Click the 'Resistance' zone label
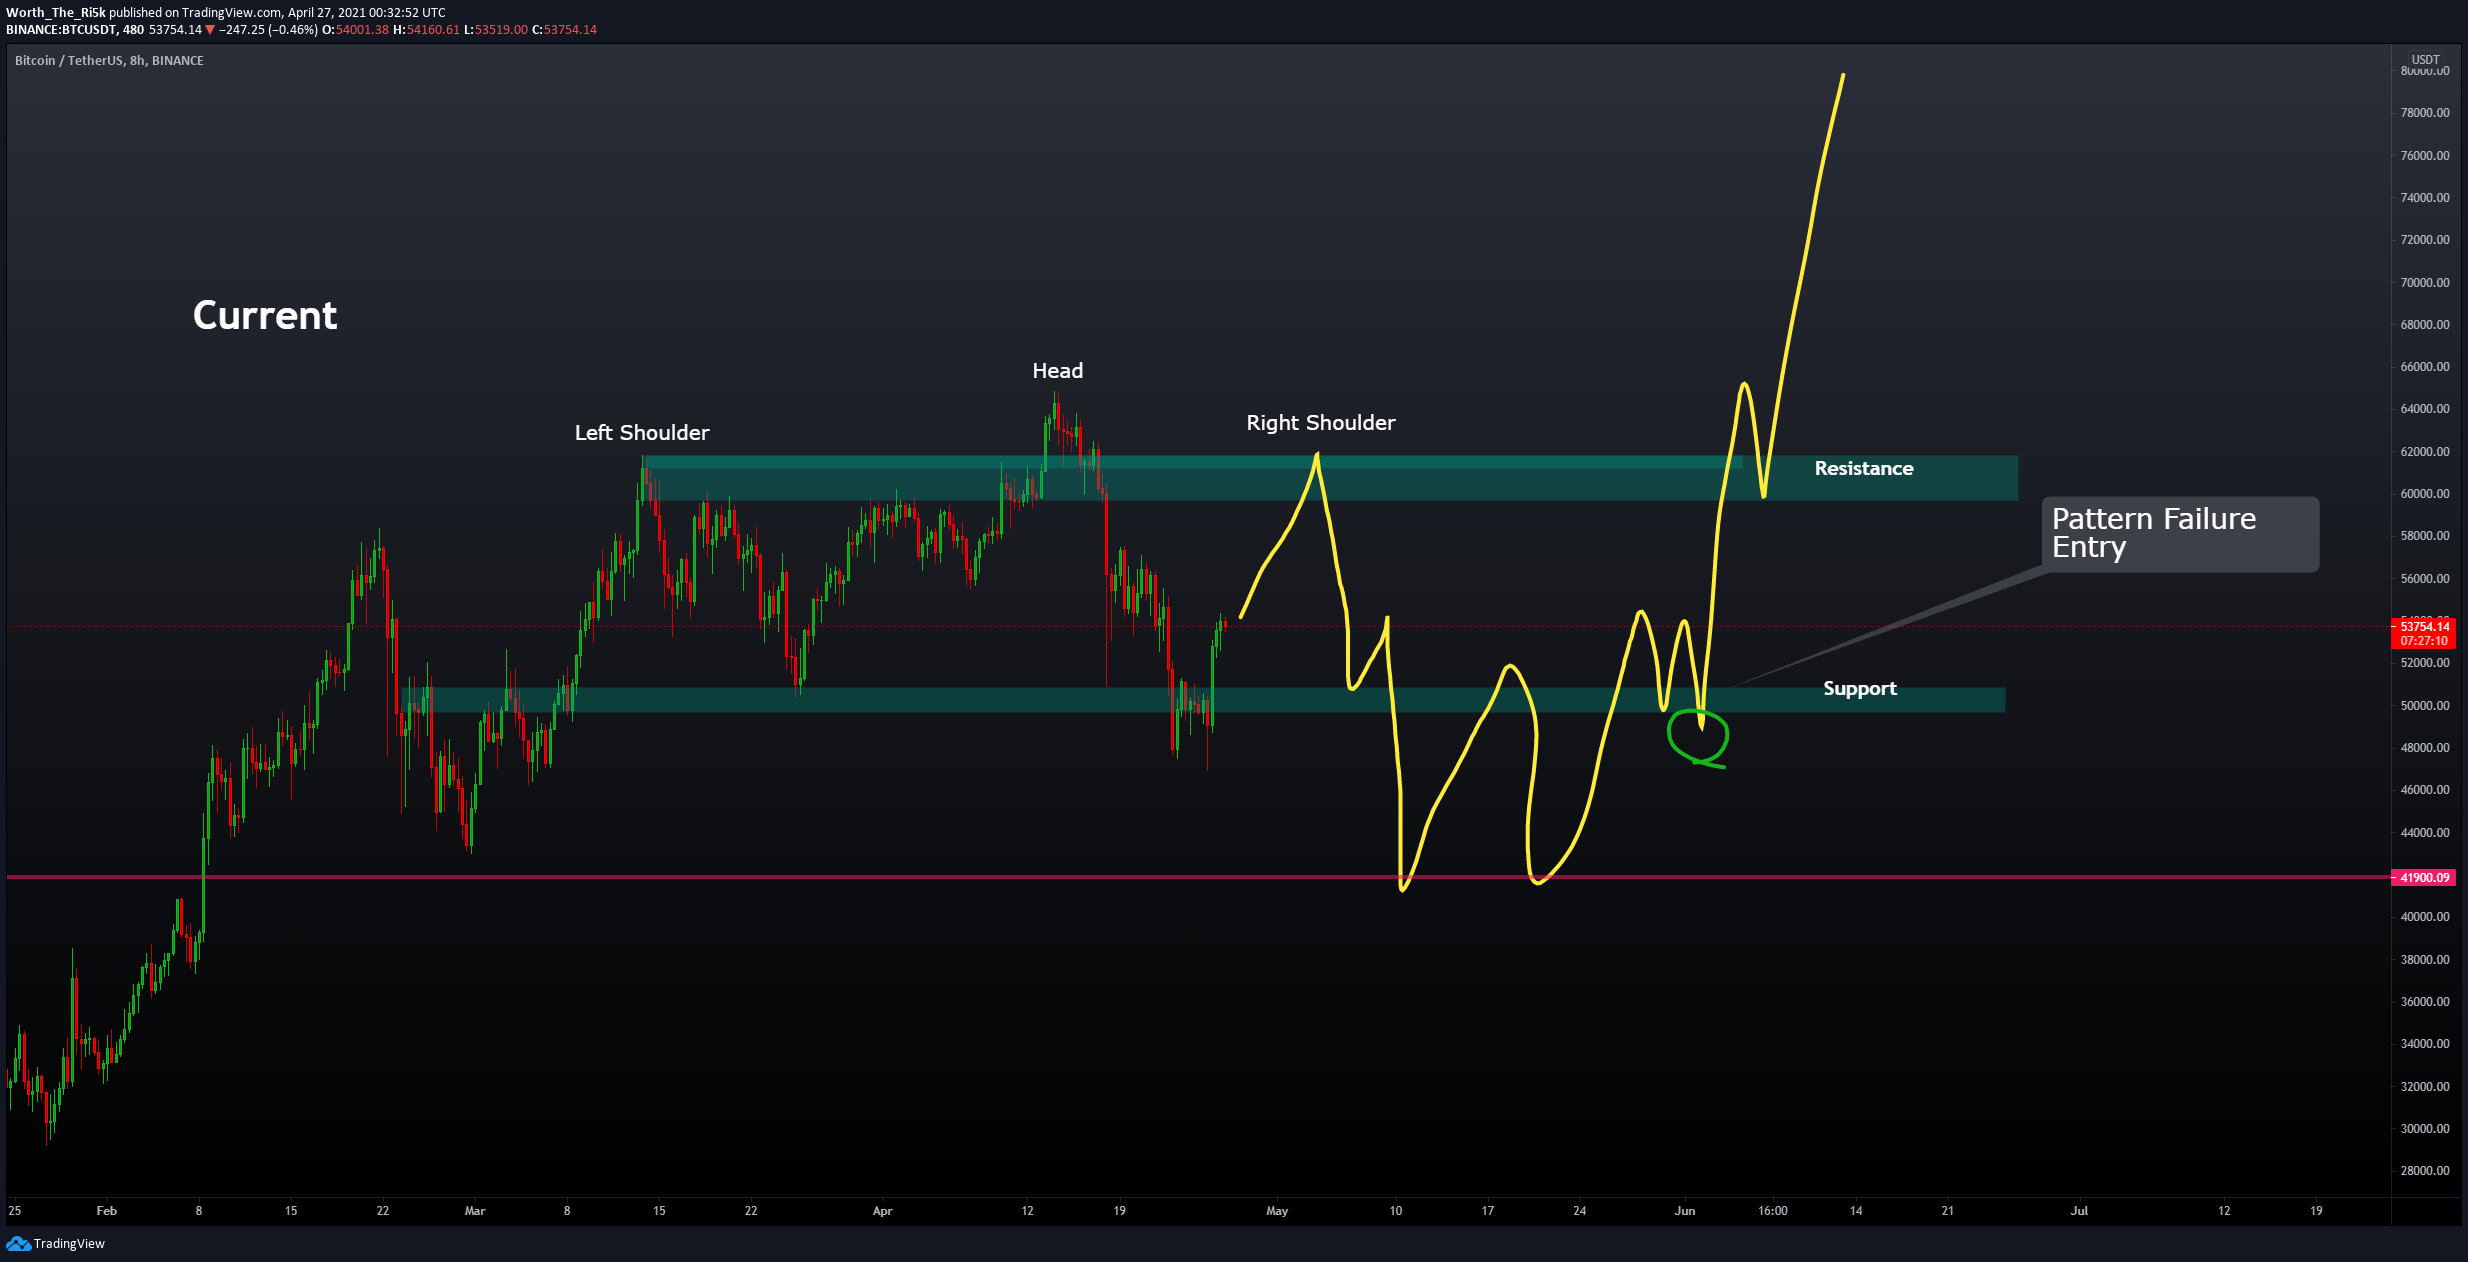This screenshot has height=1262, width=2468. click(x=1864, y=468)
